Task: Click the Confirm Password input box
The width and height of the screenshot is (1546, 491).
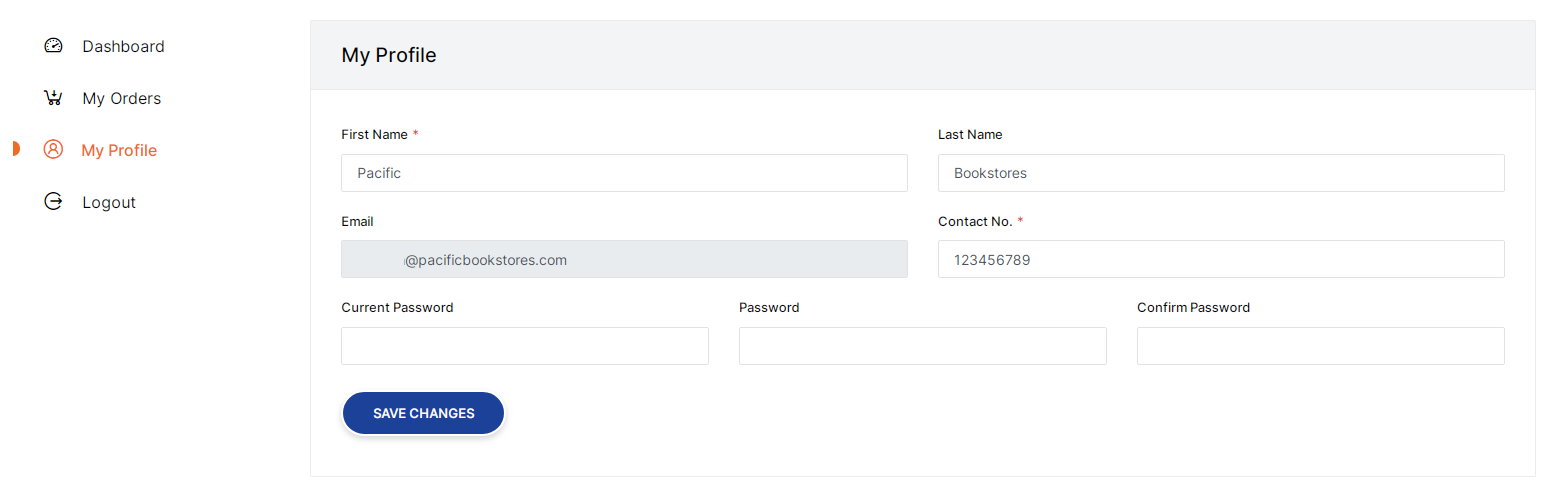Action: click(1320, 346)
